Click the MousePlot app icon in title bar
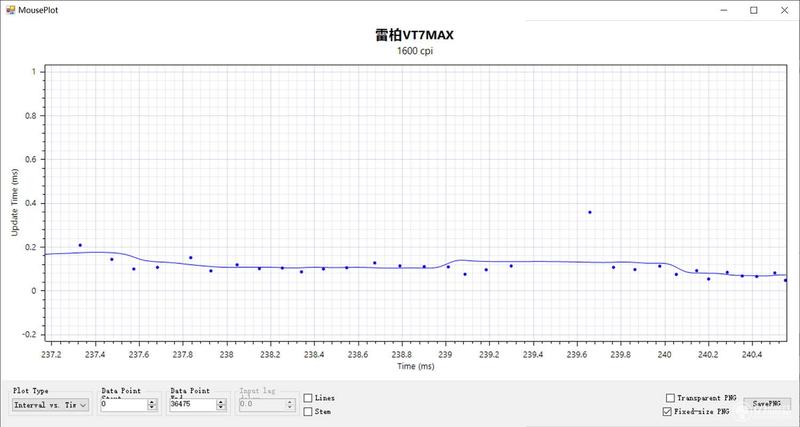The height and width of the screenshot is (427, 800). (x=10, y=10)
